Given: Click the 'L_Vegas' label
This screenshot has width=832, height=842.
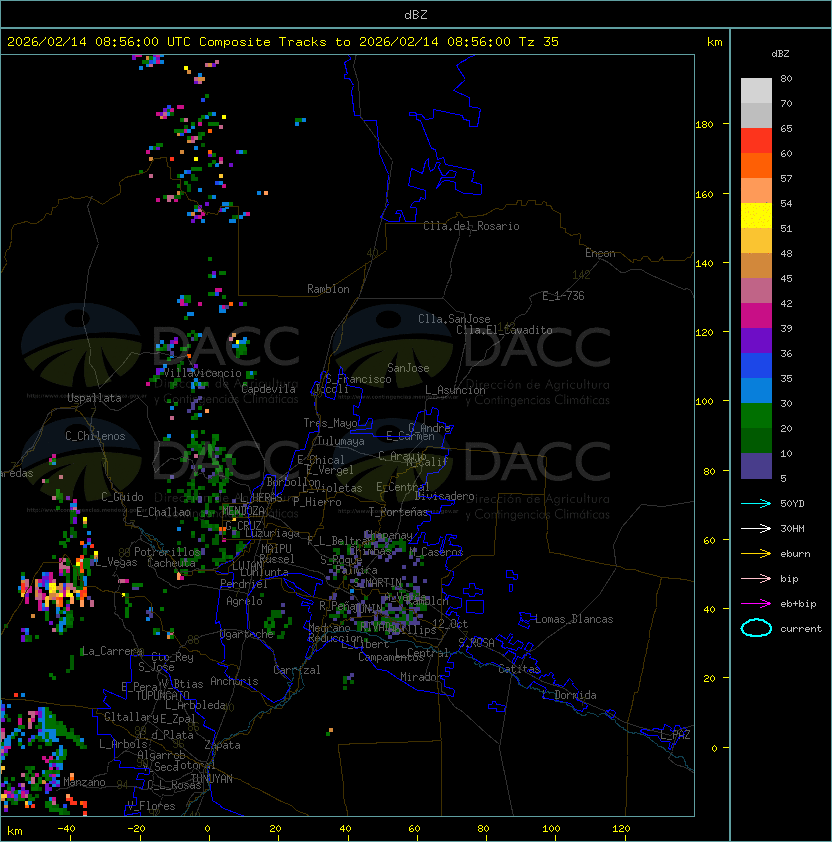Looking at the screenshot, I should (x=116, y=562).
